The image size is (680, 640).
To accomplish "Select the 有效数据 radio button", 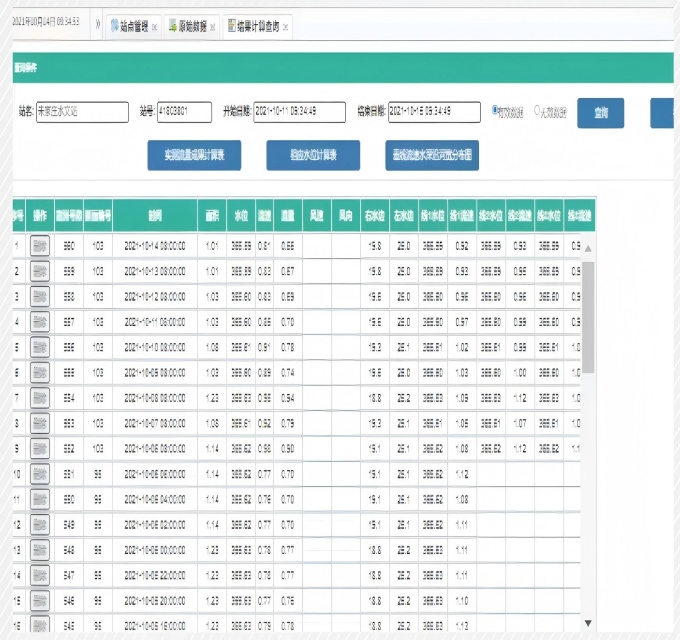I will (x=495, y=110).
